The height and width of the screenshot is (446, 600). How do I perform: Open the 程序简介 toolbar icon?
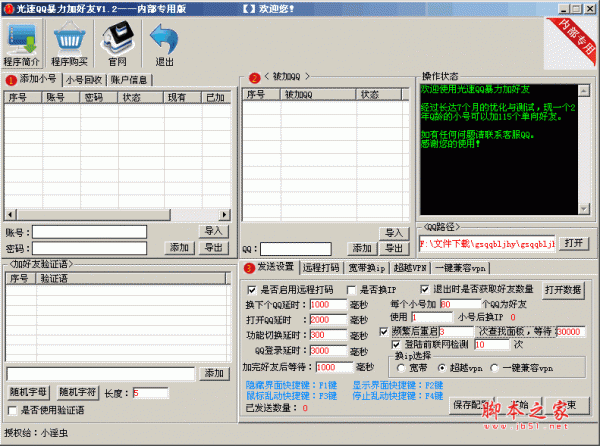tap(22, 44)
